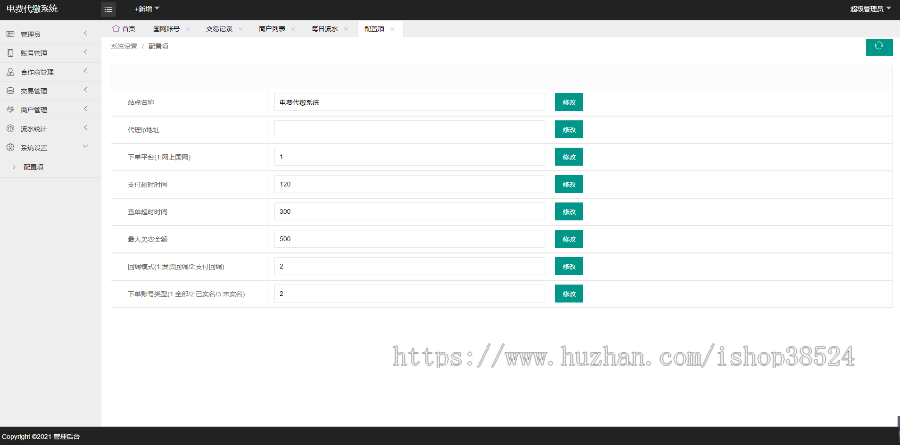The image size is (900, 445).
Task: Click 修改 button next to value 120
Action: pyautogui.click(x=568, y=184)
